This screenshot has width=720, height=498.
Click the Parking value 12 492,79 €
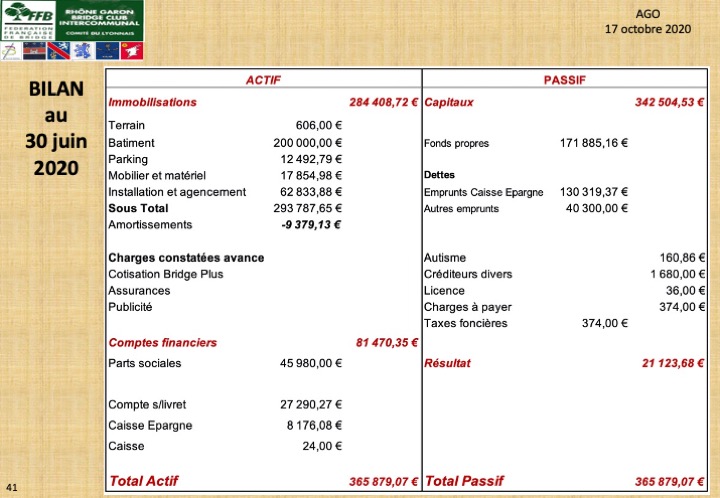pyautogui.click(x=311, y=159)
